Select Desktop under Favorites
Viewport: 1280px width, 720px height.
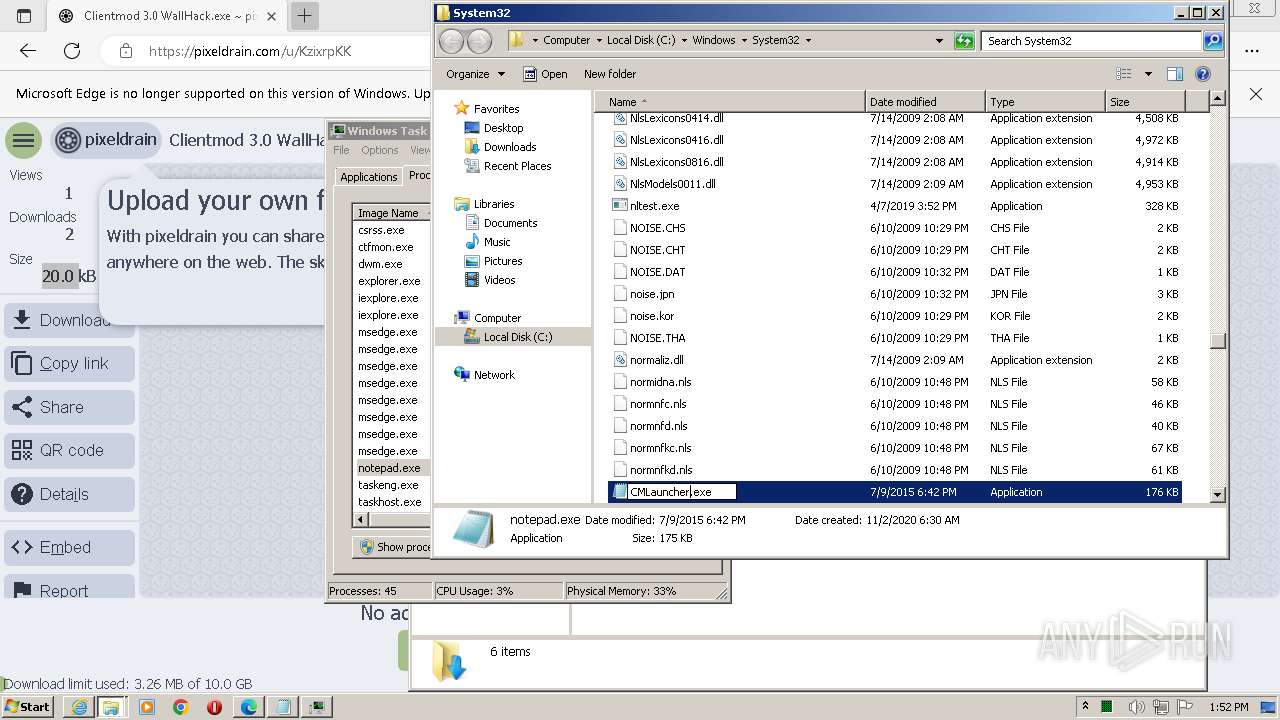pyautogui.click(x=503, y=128)
